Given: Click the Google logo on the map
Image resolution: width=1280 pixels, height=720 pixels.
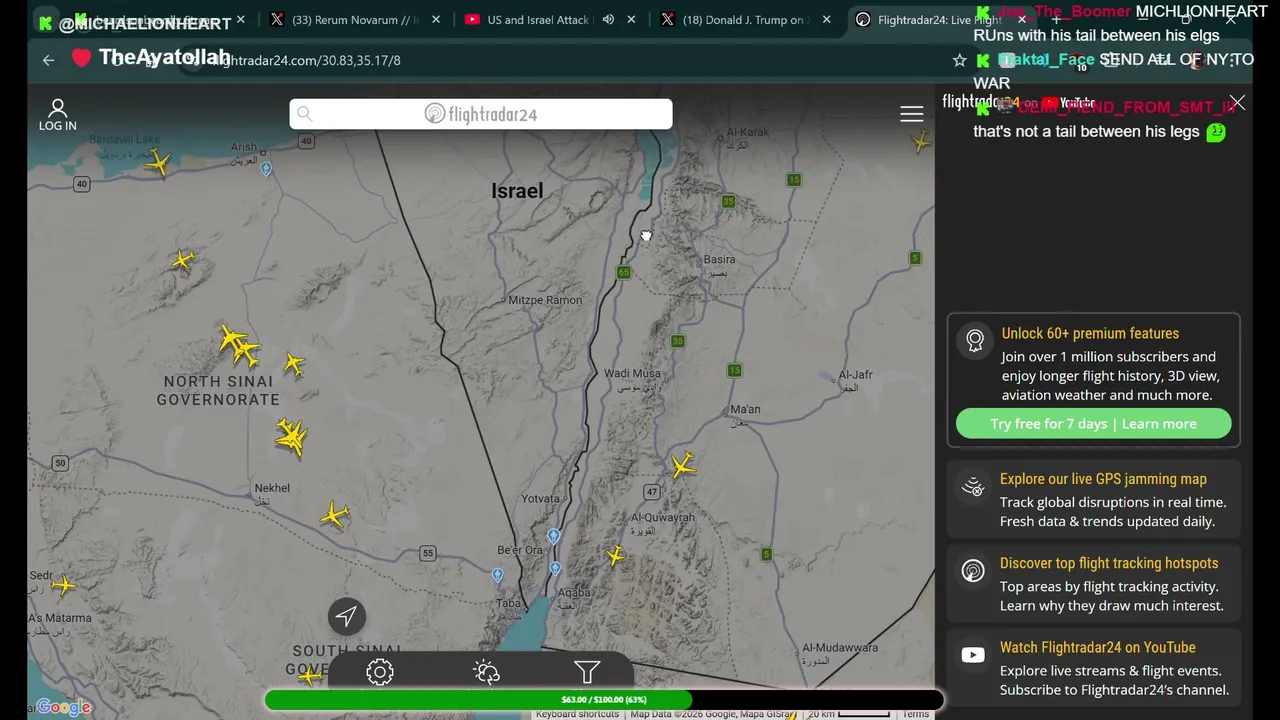Looking at the screenshot, I should 63,708.
